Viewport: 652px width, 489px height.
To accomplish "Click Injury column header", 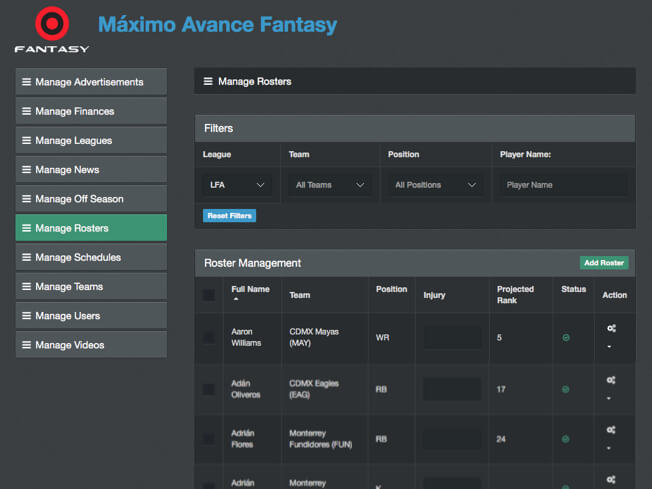I will click(434, 295).
